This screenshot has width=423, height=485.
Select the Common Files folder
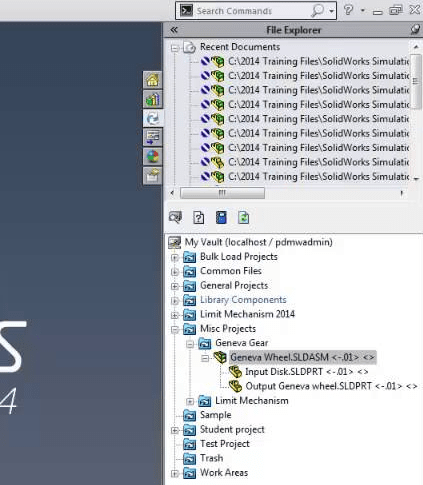(231, 271)
